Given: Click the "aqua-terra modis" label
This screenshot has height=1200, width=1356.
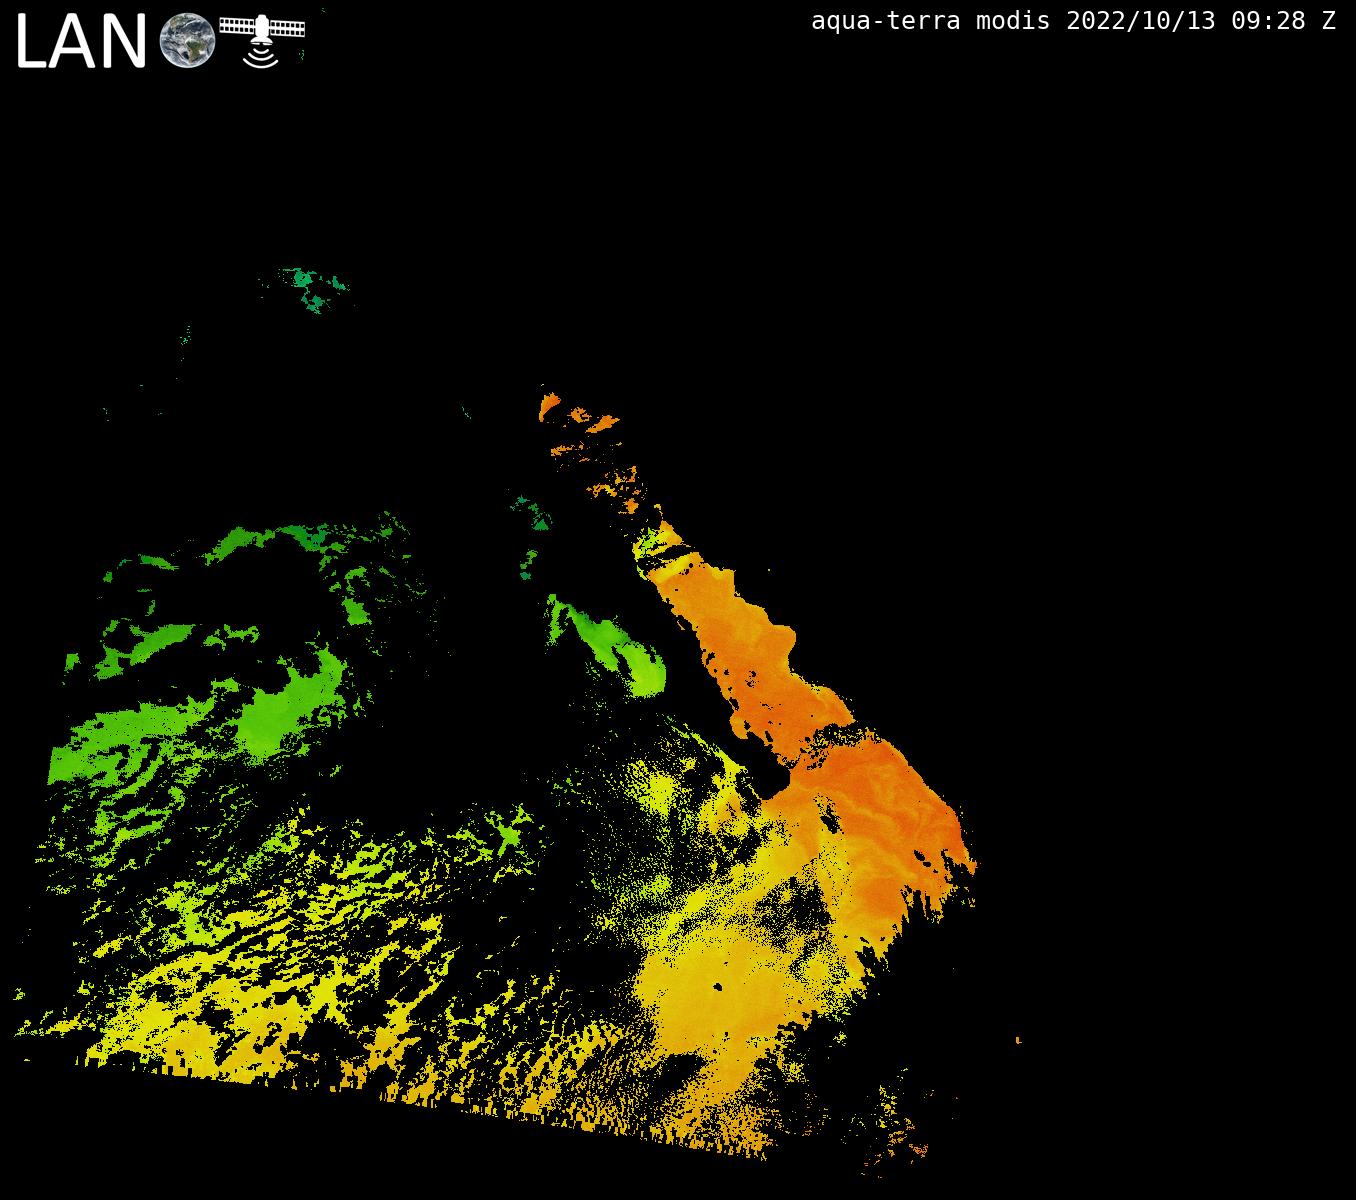Looking at the screenshot, I should coord(930,21).
